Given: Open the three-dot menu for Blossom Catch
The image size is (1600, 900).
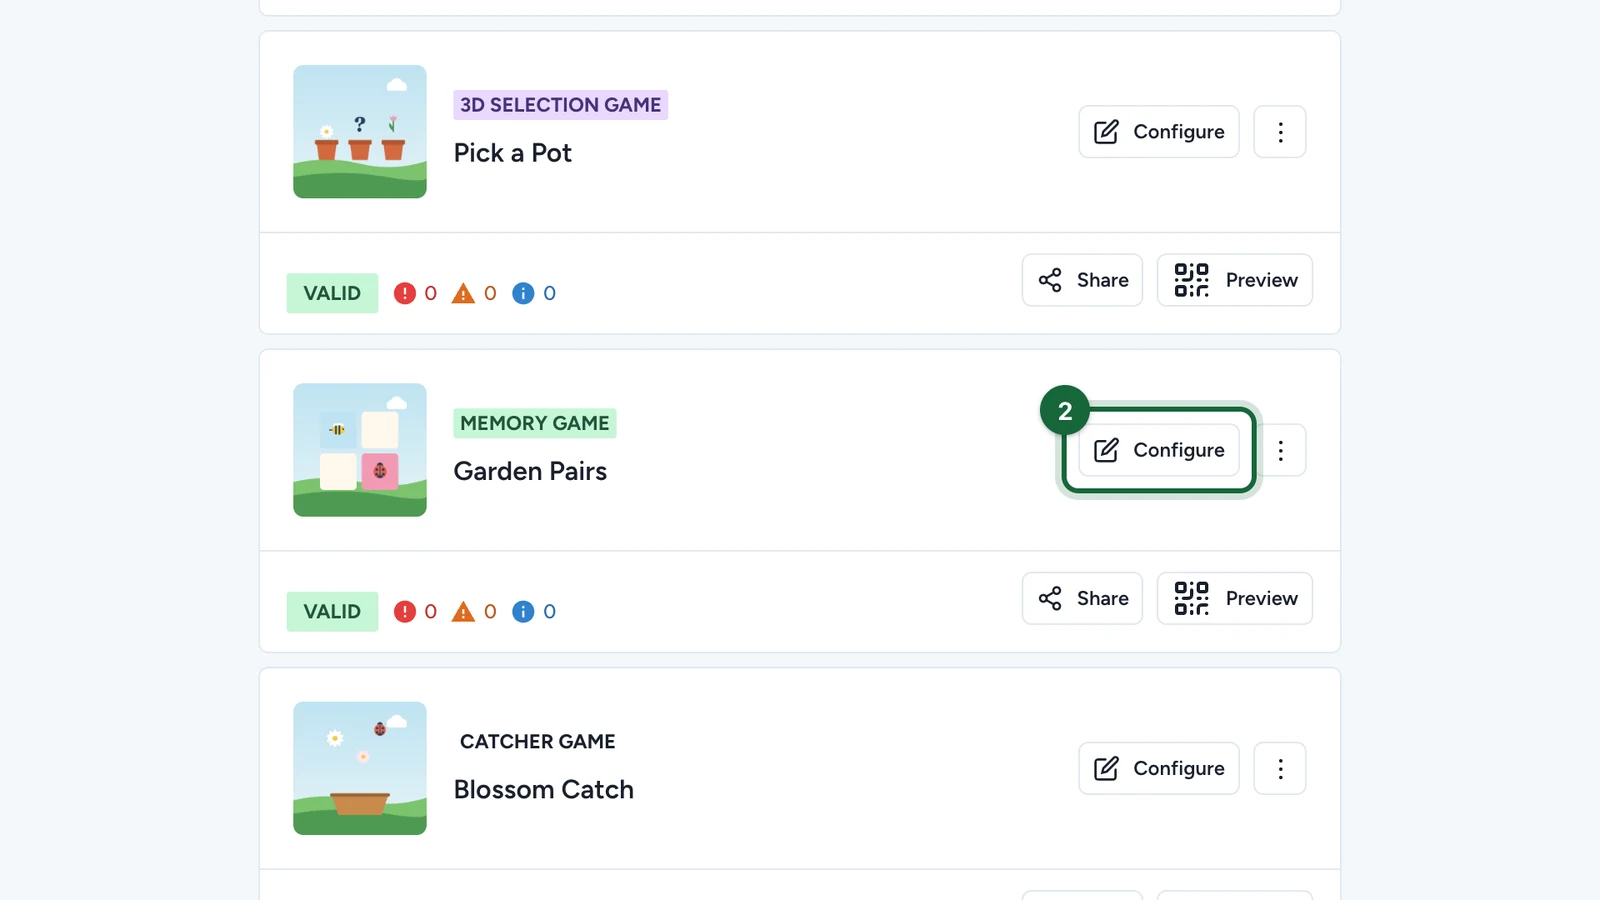Looking at the screenshot, I should 1280,768.
